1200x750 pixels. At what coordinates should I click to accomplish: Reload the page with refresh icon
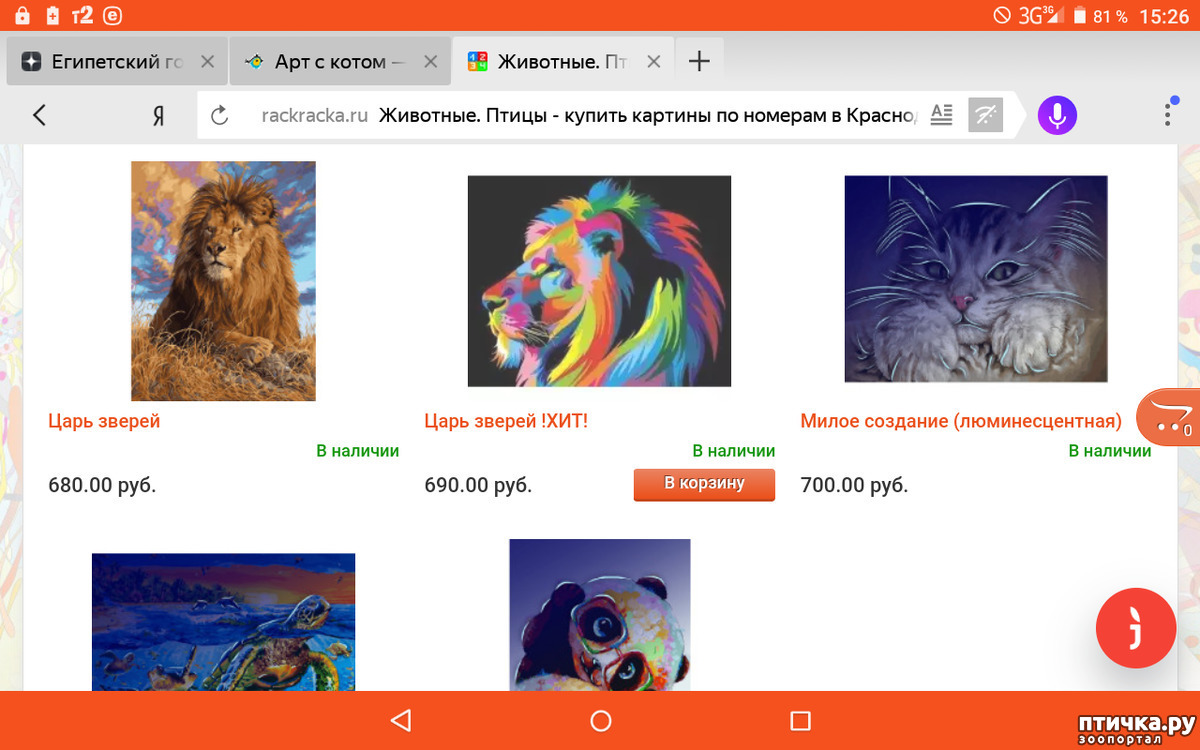coord(221,116)
